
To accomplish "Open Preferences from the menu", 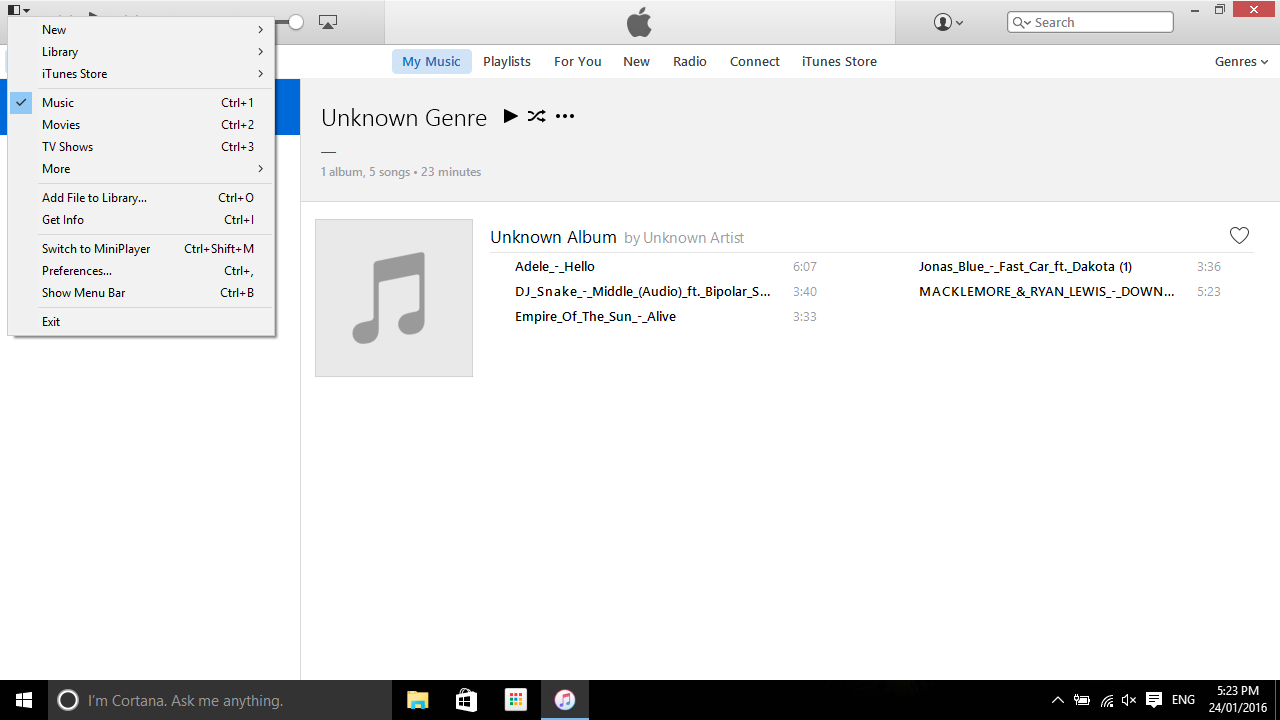I will pos(141,271).
